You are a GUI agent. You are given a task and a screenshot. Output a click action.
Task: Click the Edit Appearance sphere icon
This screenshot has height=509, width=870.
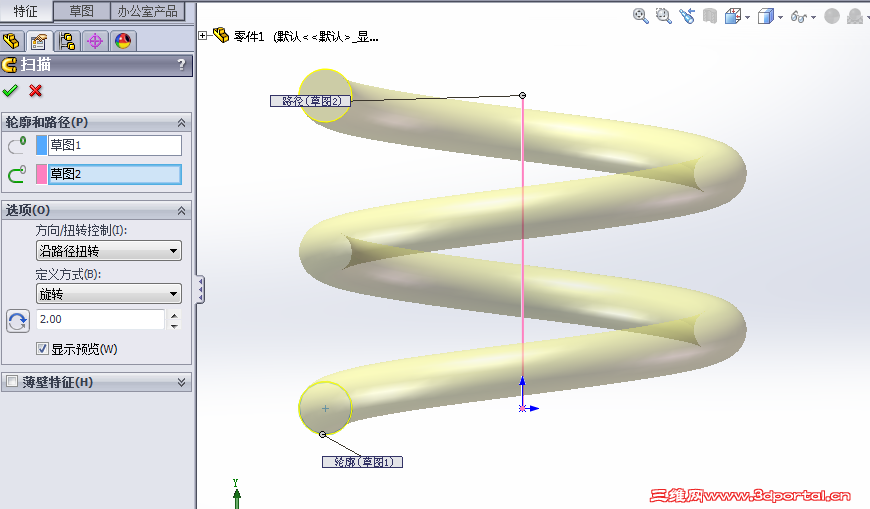pos(832,16)
